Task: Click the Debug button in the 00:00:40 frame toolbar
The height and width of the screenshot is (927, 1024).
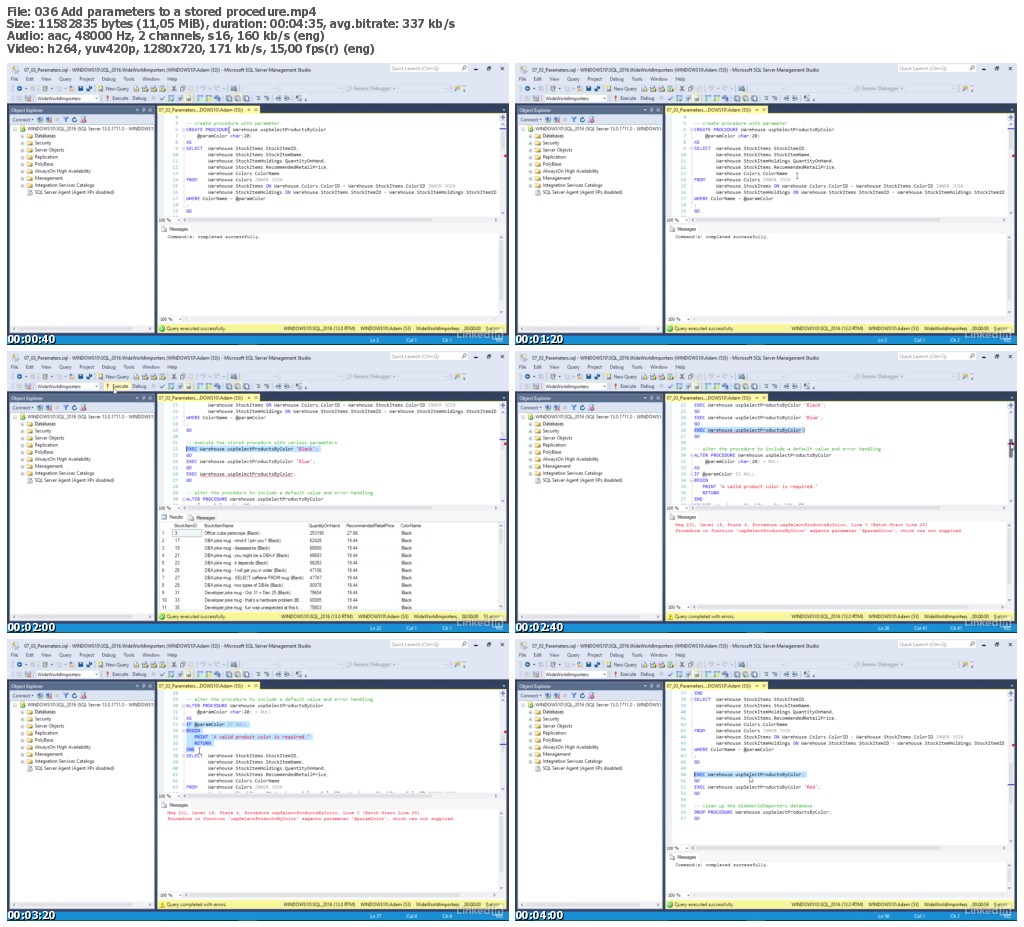Action: pos(139,98)
